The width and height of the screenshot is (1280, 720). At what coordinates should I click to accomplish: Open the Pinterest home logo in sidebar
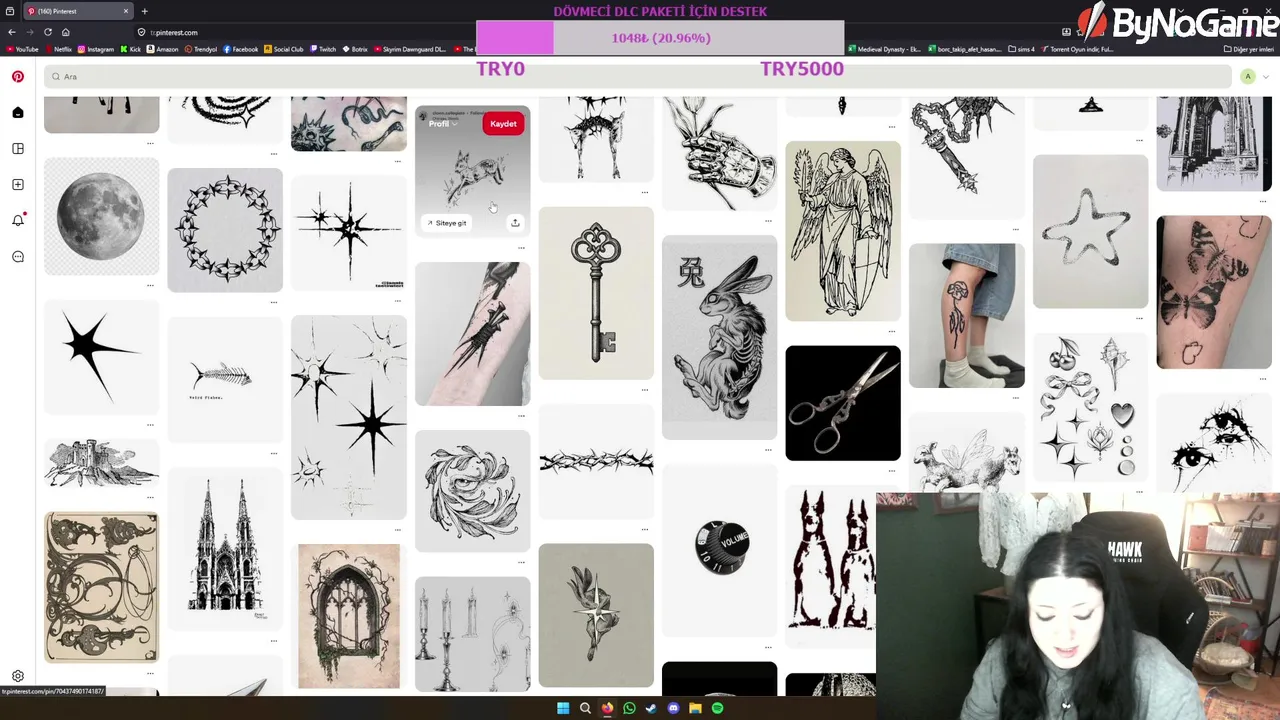(18, 76)
